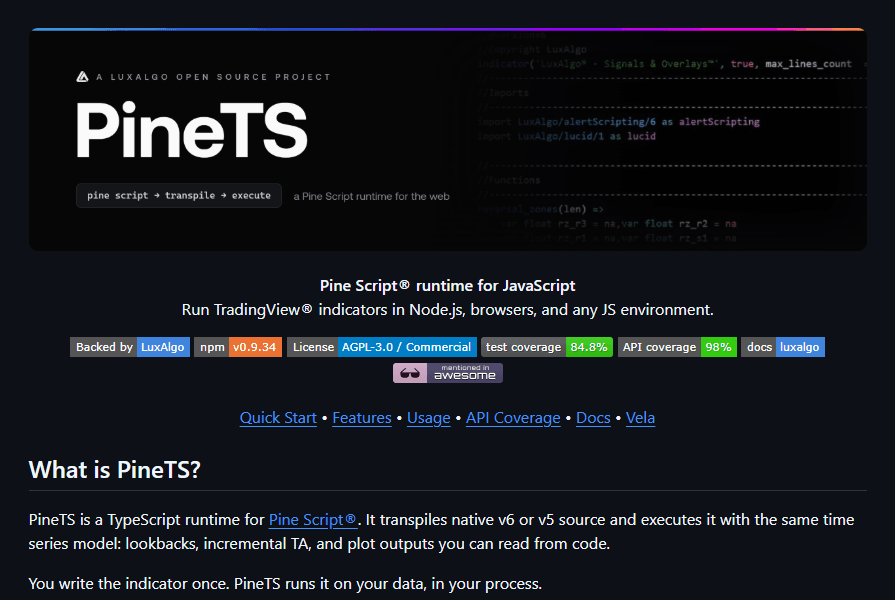Click the License AGPL-3.0 / Commercial badge
895x600 pixels.
382,347
